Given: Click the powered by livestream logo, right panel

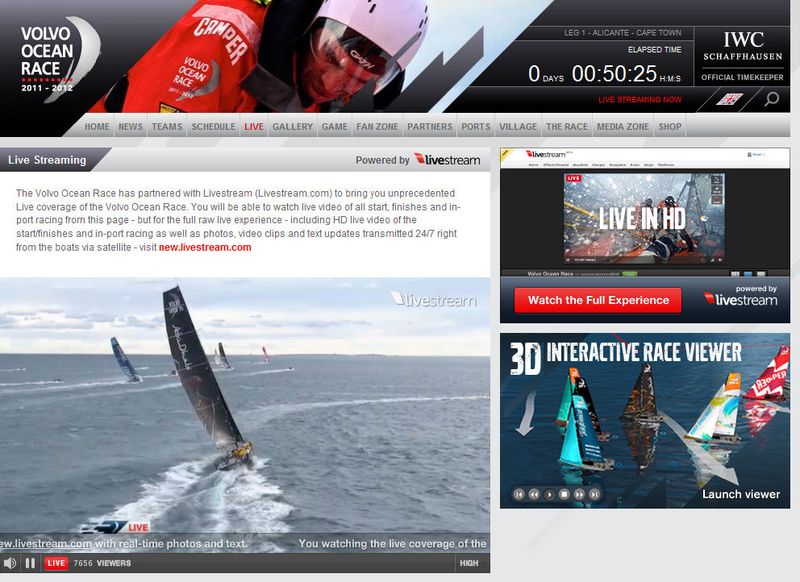Looking at the screenshot, I should point(741,296).
